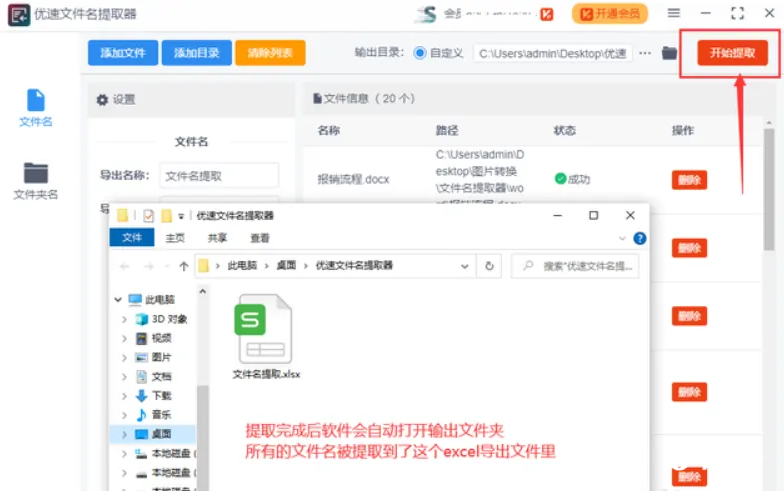Expand the 图片 tree node
The width and height of the screenshot is (784, 491).
coord(124,358)
